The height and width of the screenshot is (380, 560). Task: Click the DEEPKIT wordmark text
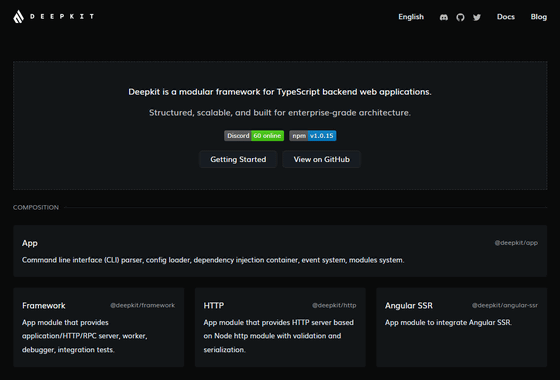62,16
